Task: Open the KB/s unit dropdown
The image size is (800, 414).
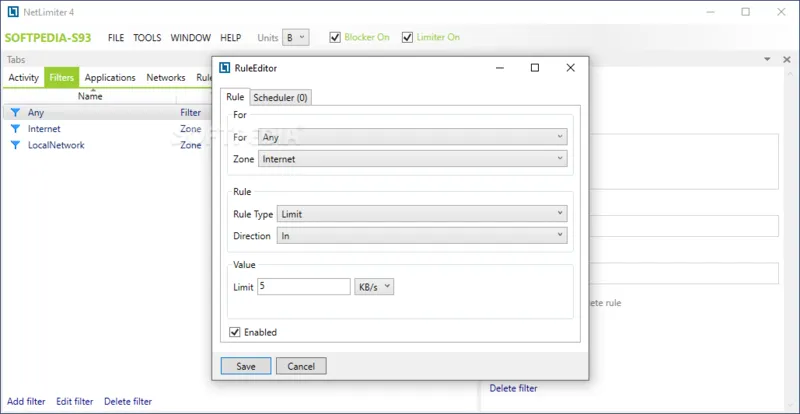Action: (374, 286)
